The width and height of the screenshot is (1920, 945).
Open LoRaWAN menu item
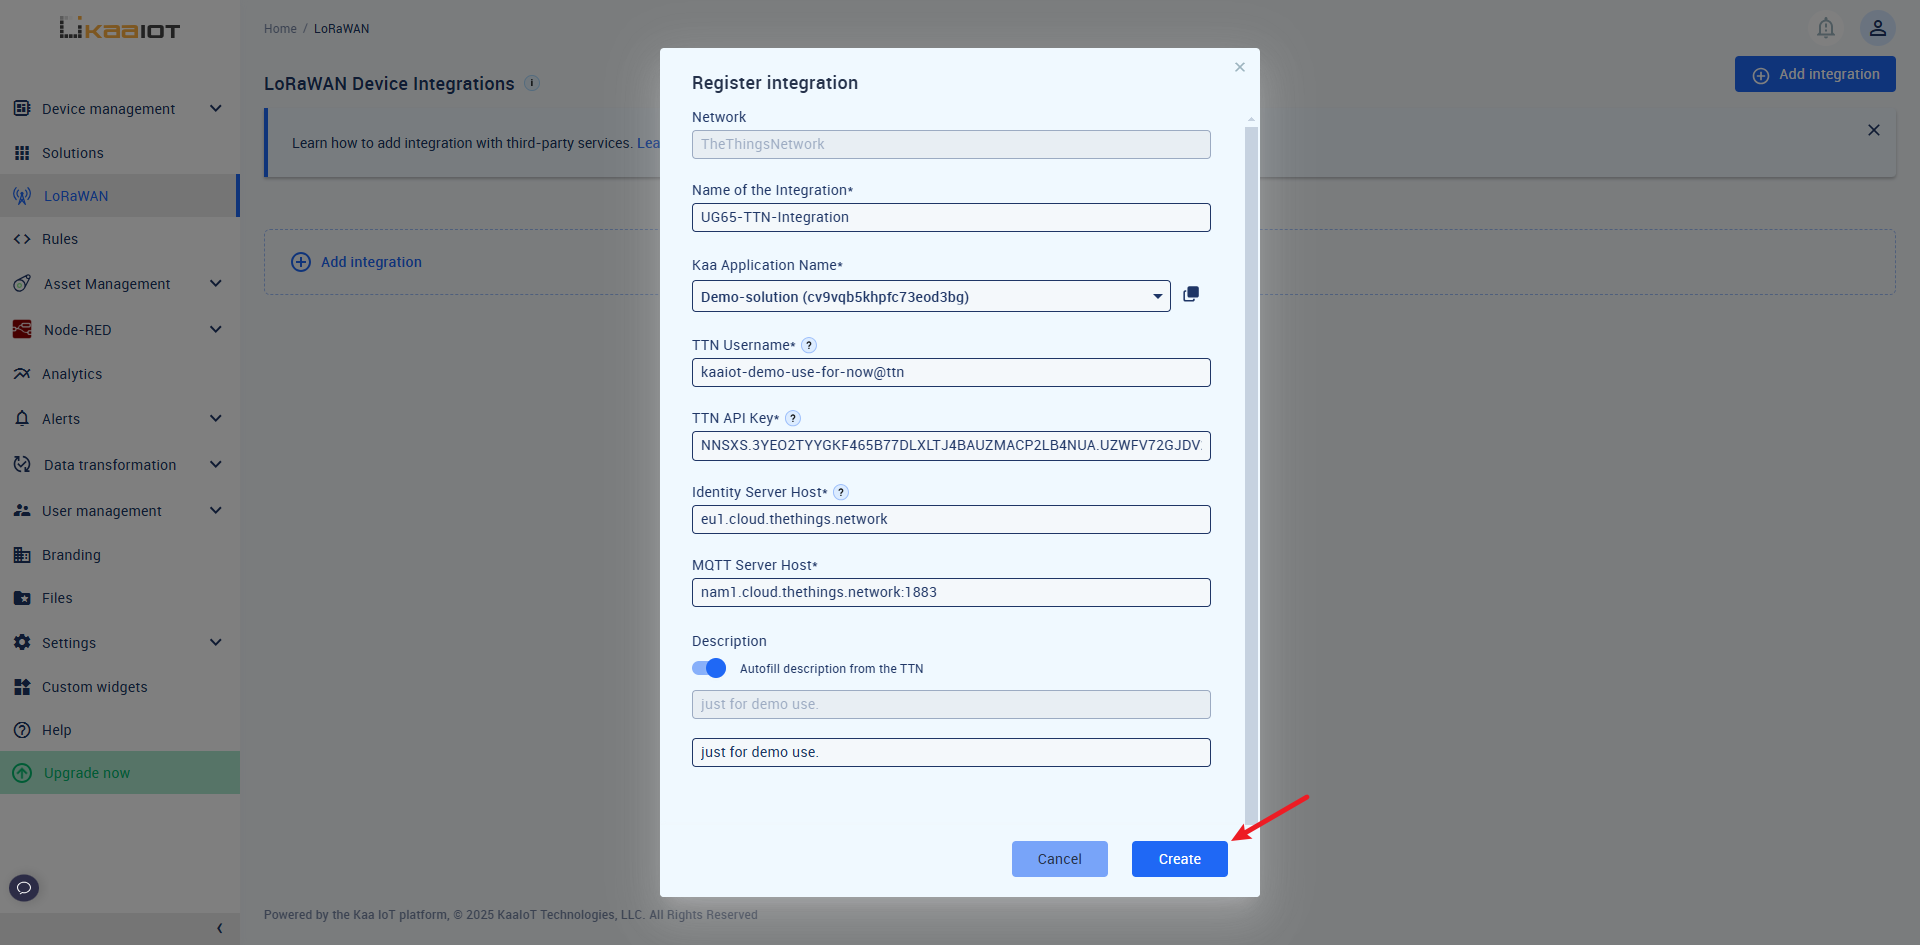tap(120, 196)
